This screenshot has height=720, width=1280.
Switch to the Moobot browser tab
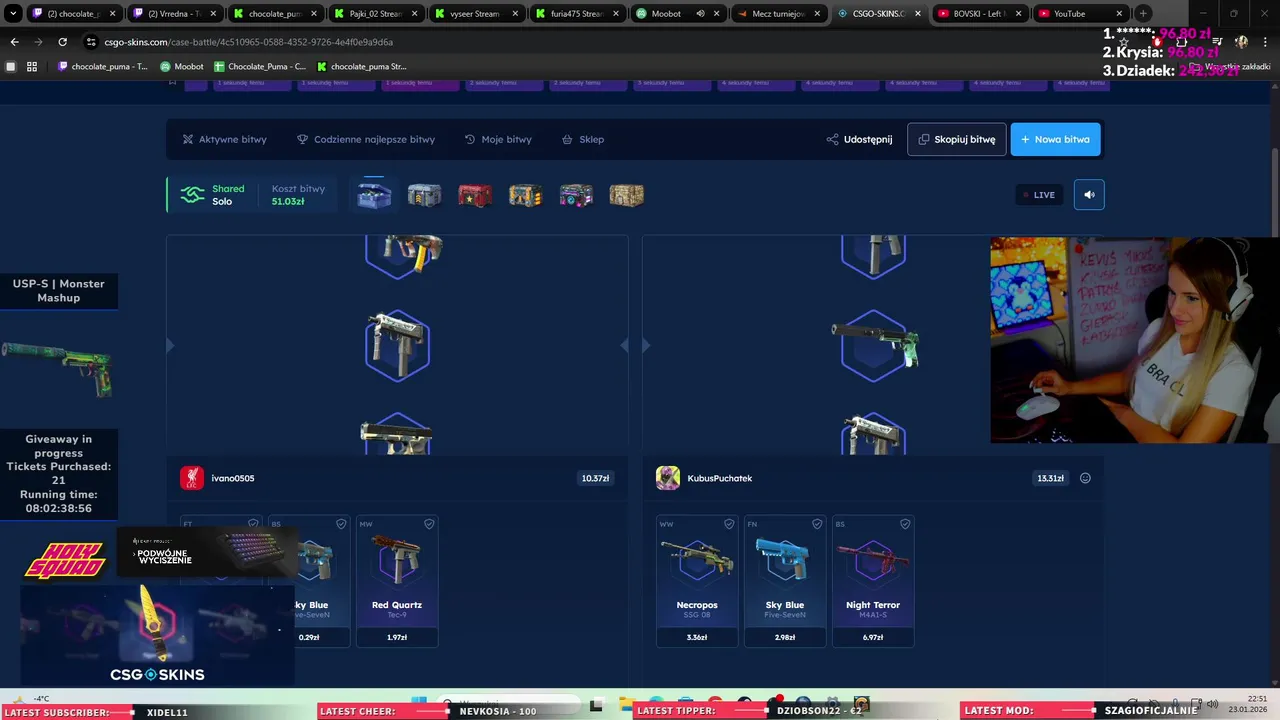coord(678,14)
